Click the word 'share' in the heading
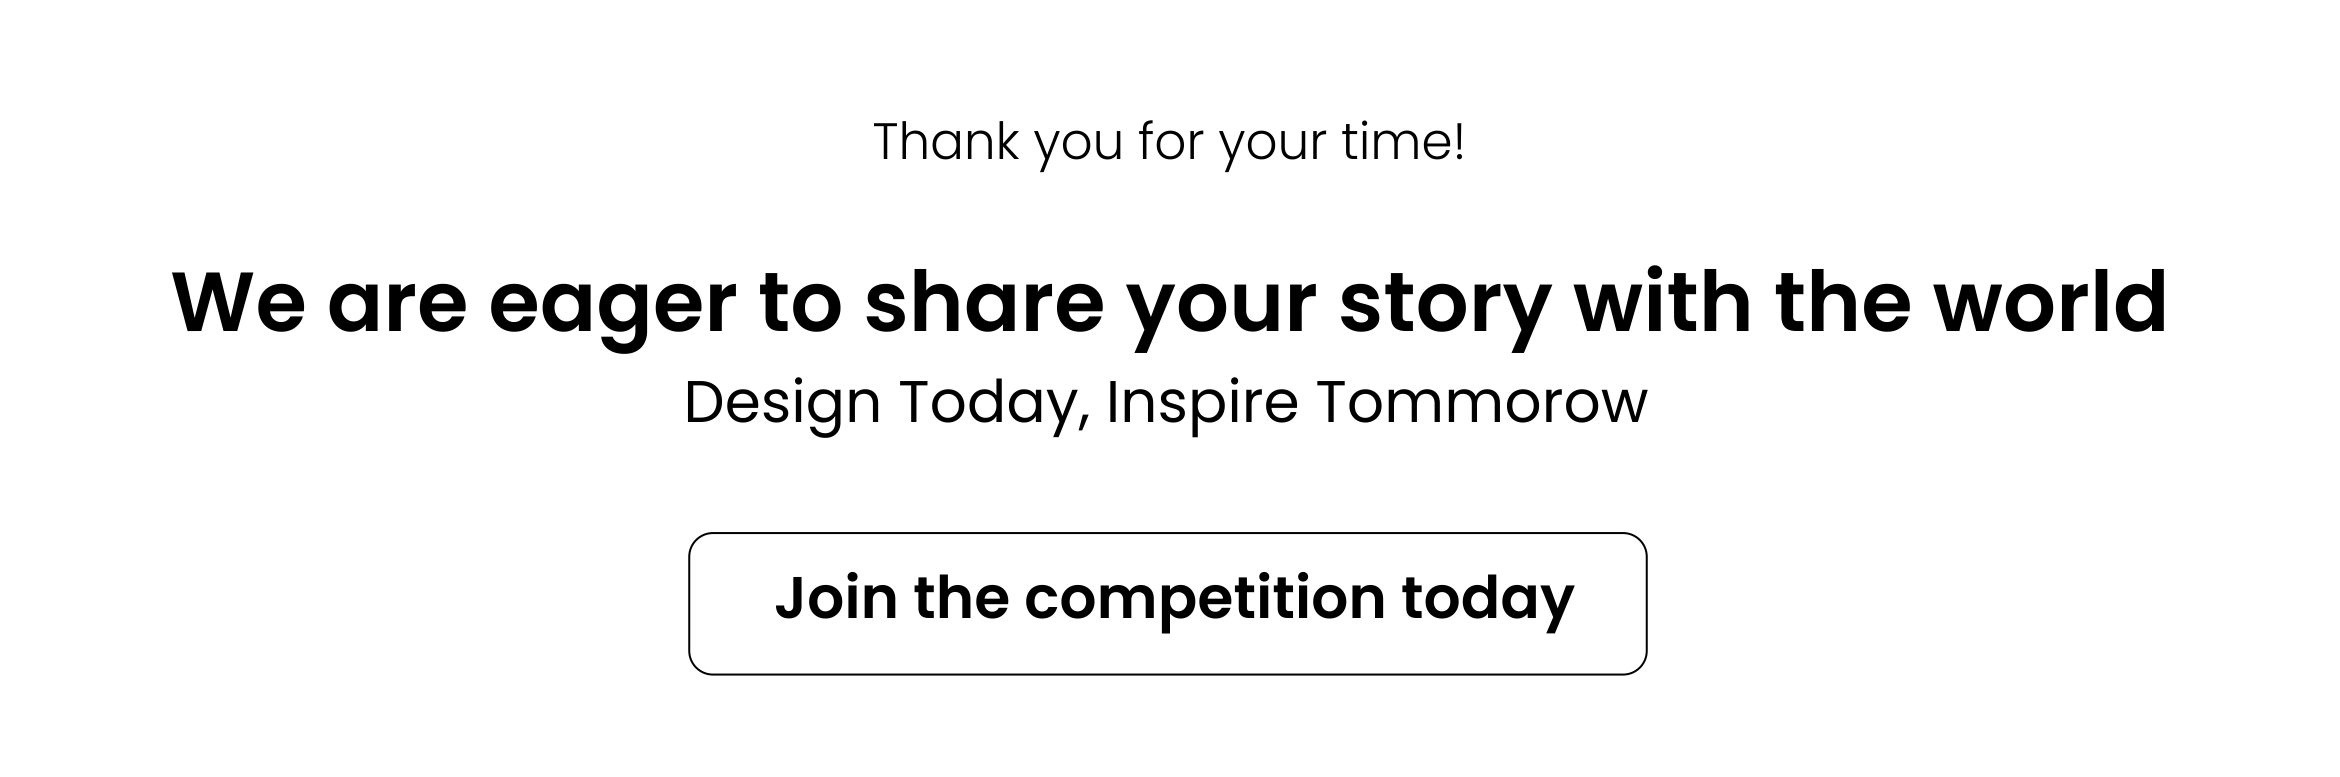The image size is (2340, 777). click(x=984, y=300)
